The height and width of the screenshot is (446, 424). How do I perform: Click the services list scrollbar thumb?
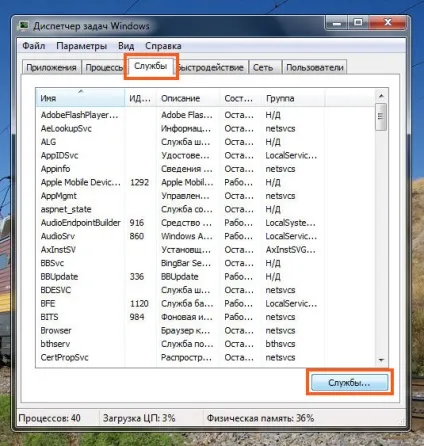(x=381, y=117)
